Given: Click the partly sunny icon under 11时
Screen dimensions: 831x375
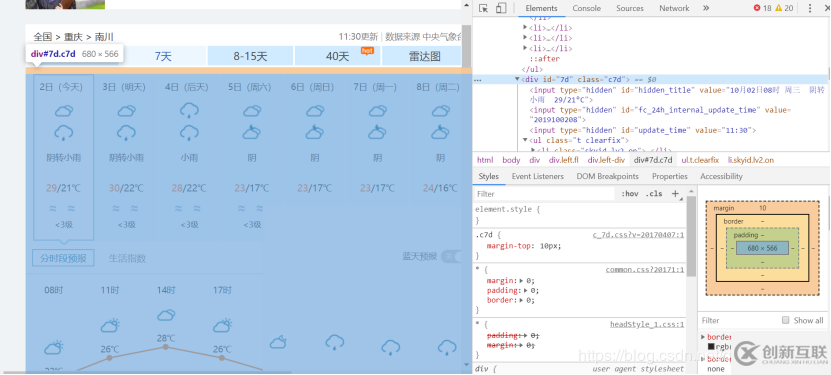Looking at the screenshot, I should tap(110, 326).
